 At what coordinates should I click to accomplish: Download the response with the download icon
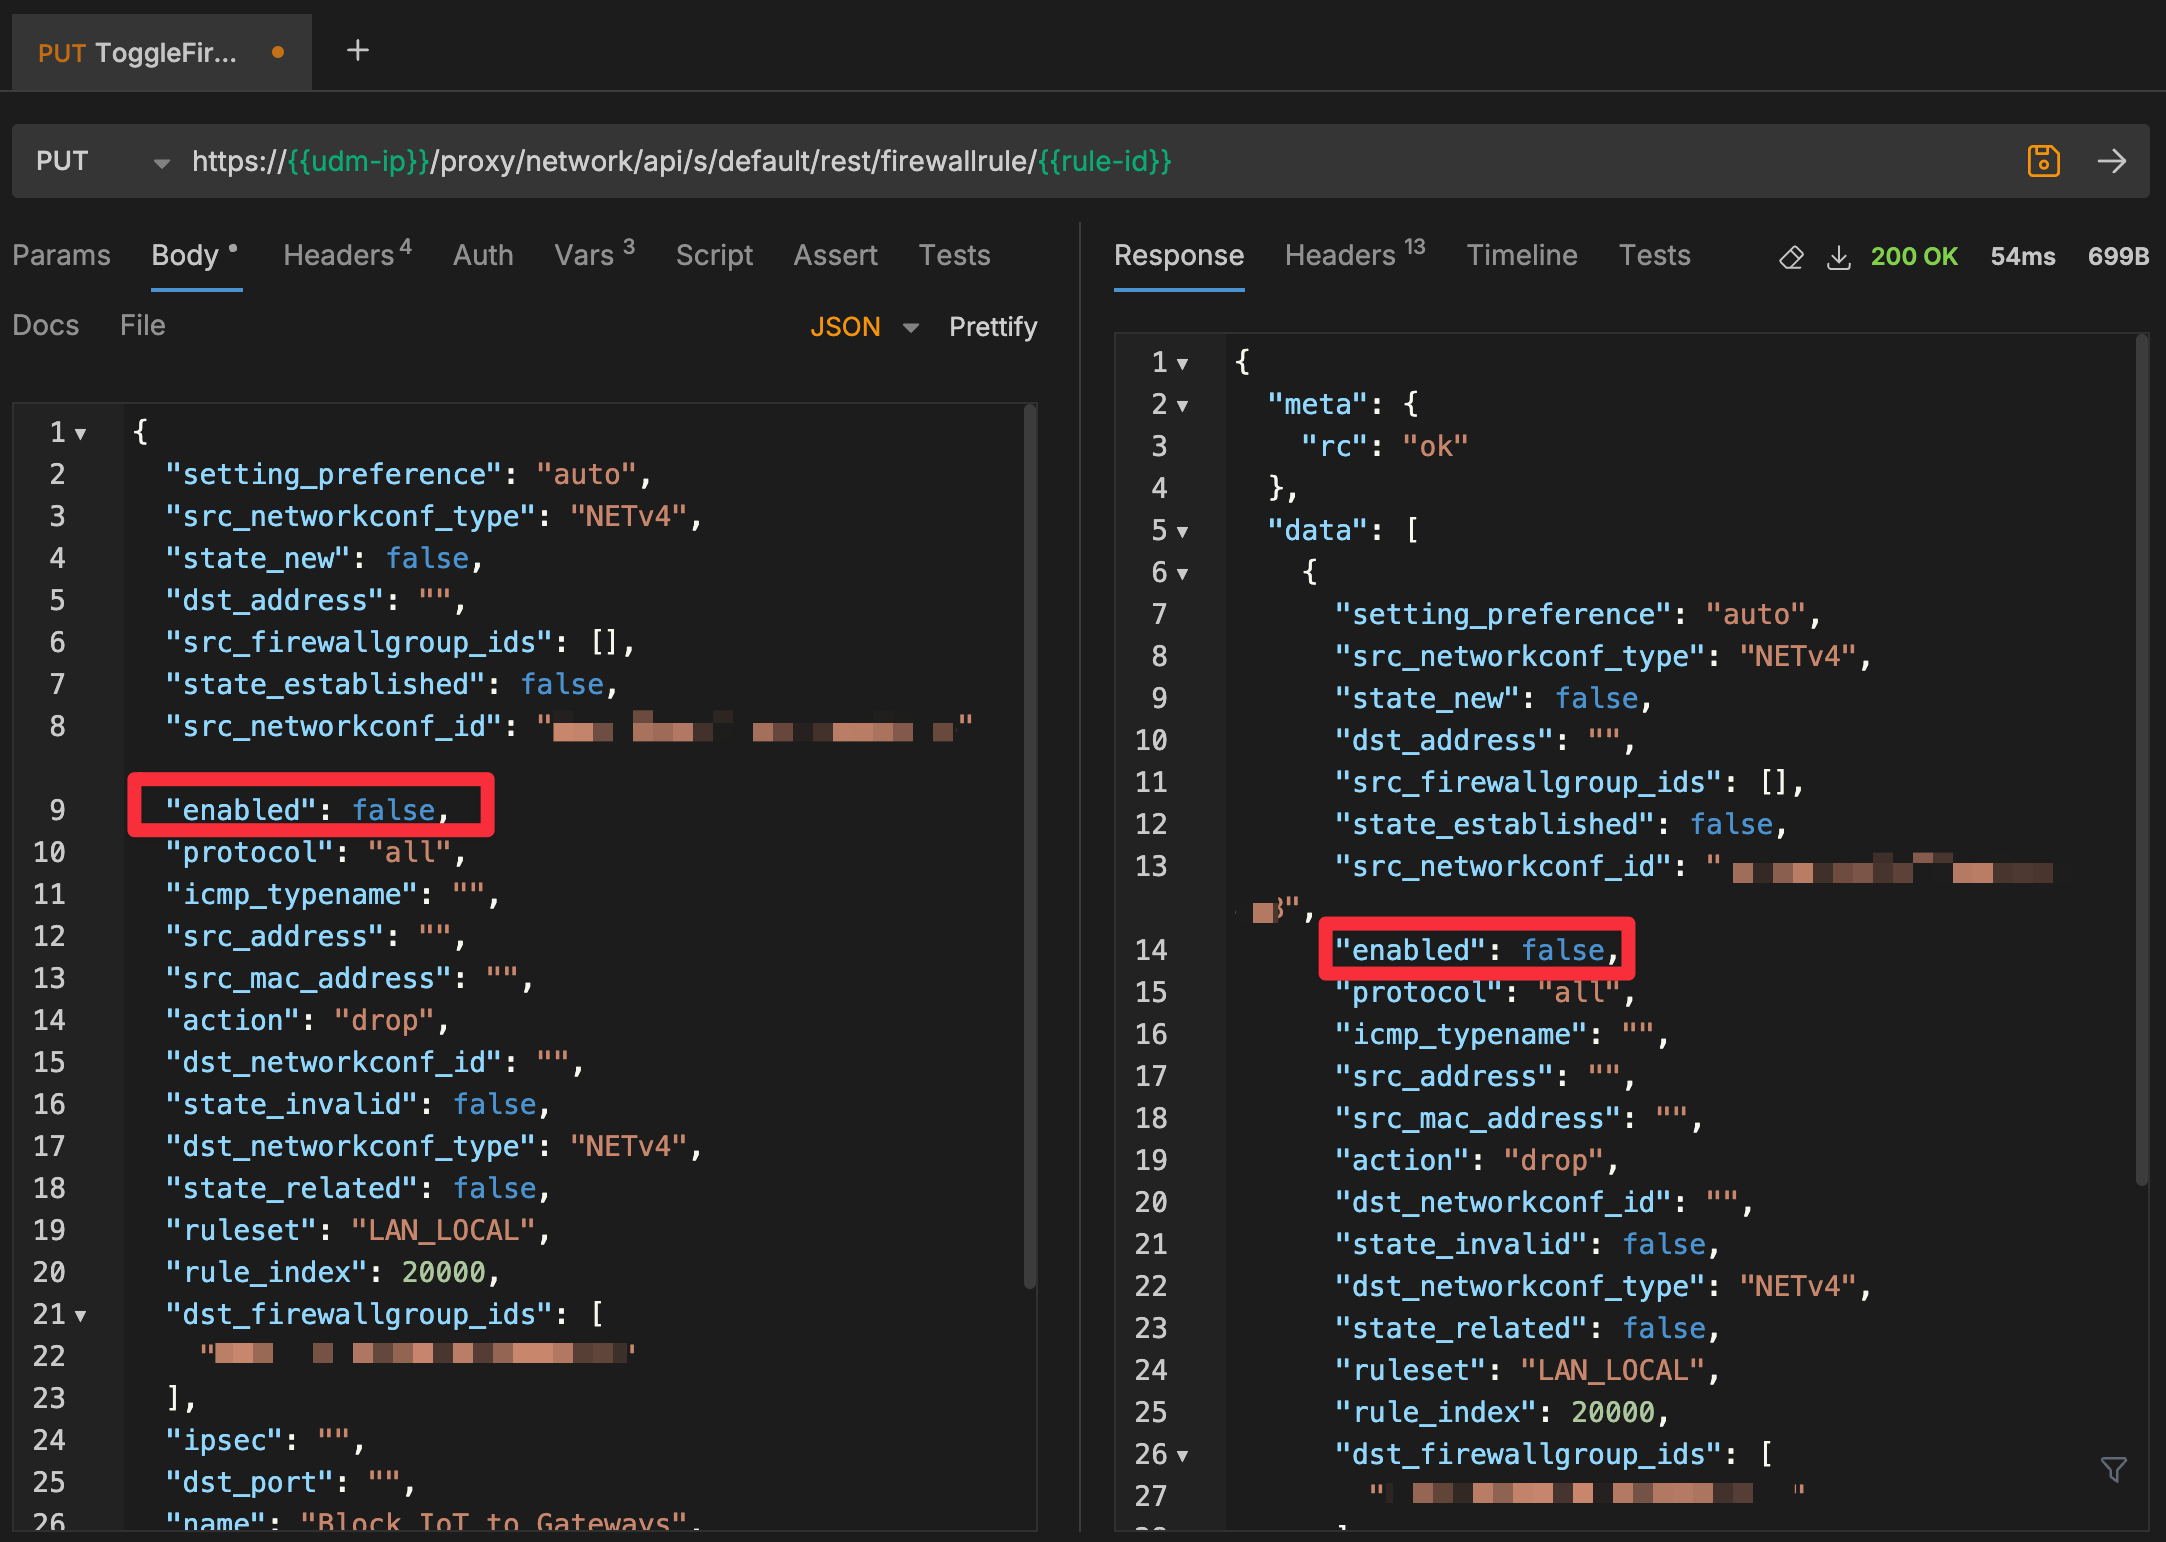pos(1838,257)
